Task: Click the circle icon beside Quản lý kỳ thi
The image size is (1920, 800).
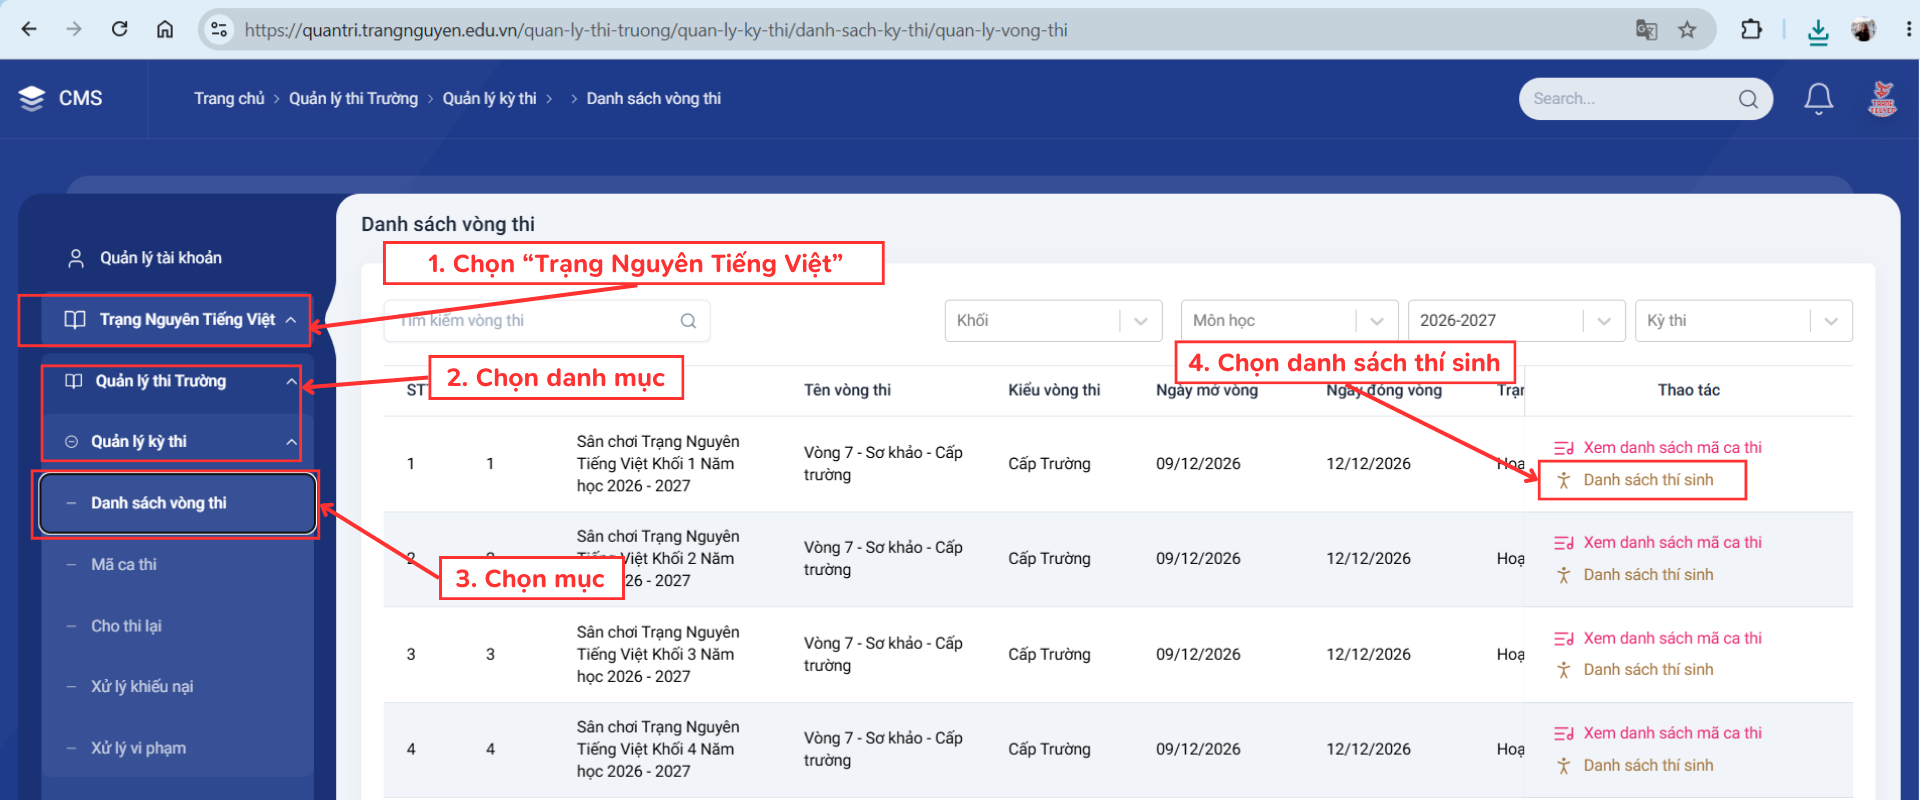Action: 71,441
